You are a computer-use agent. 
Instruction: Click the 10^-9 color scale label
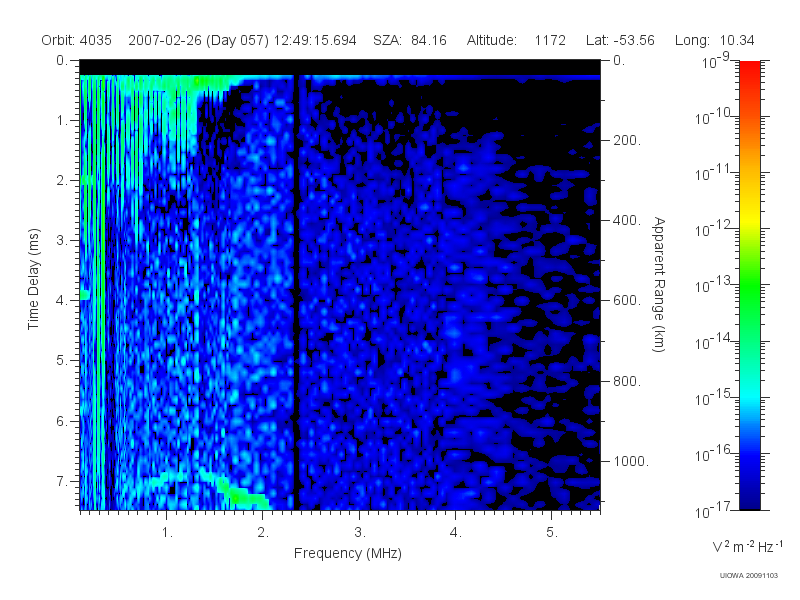coord(716,61)
